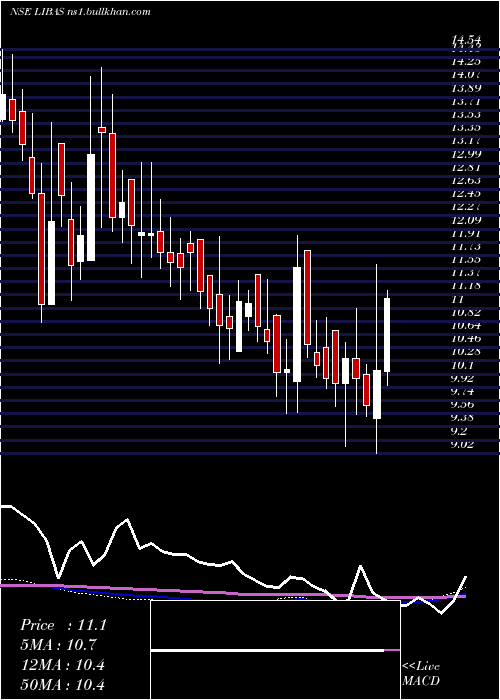Click the 12.63 price axis label
This screenshot has height=700, width=500.
[466, 181]
